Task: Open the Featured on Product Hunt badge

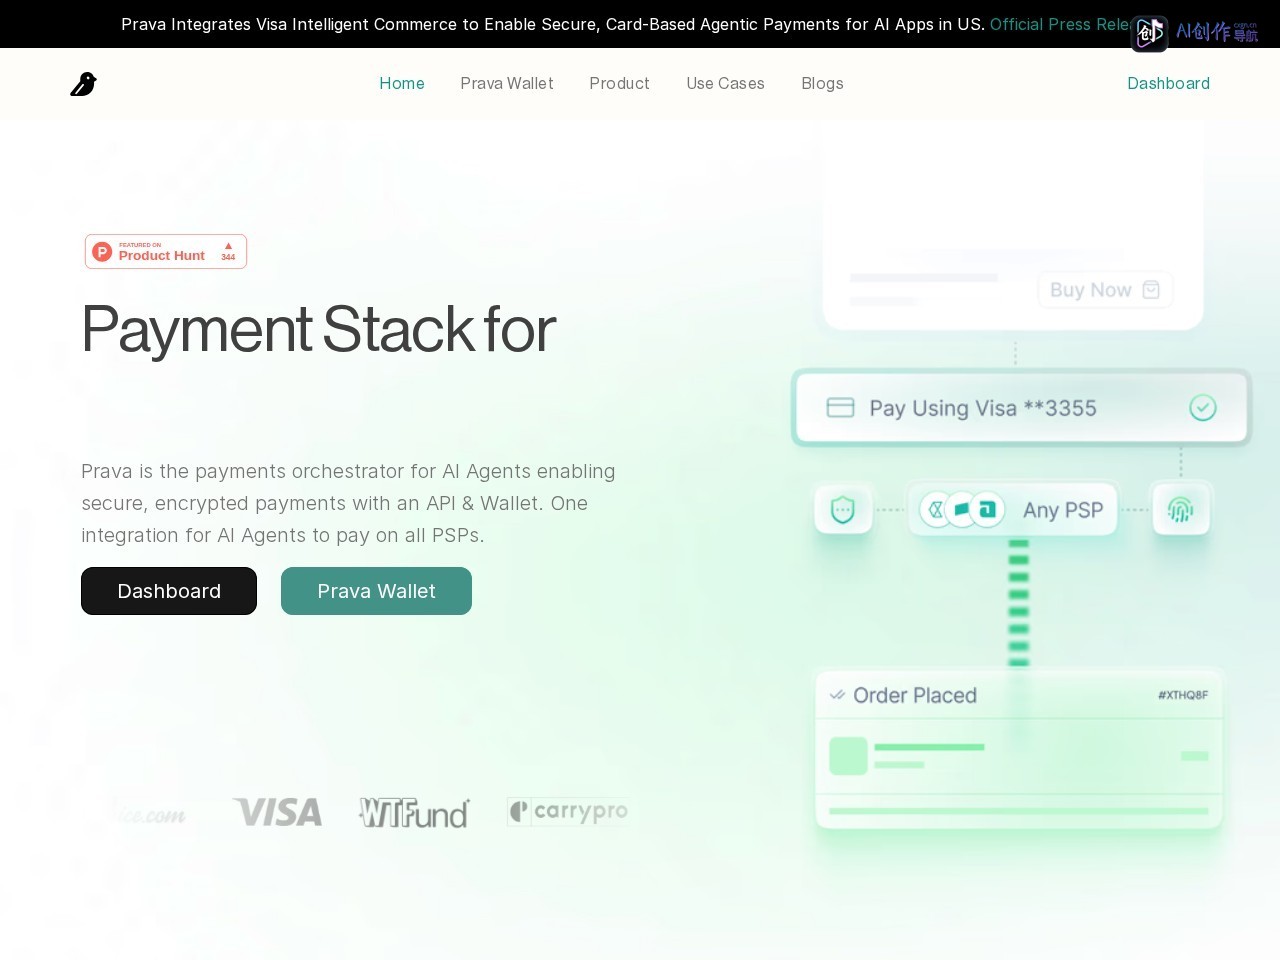Action: tap(166, 252)
